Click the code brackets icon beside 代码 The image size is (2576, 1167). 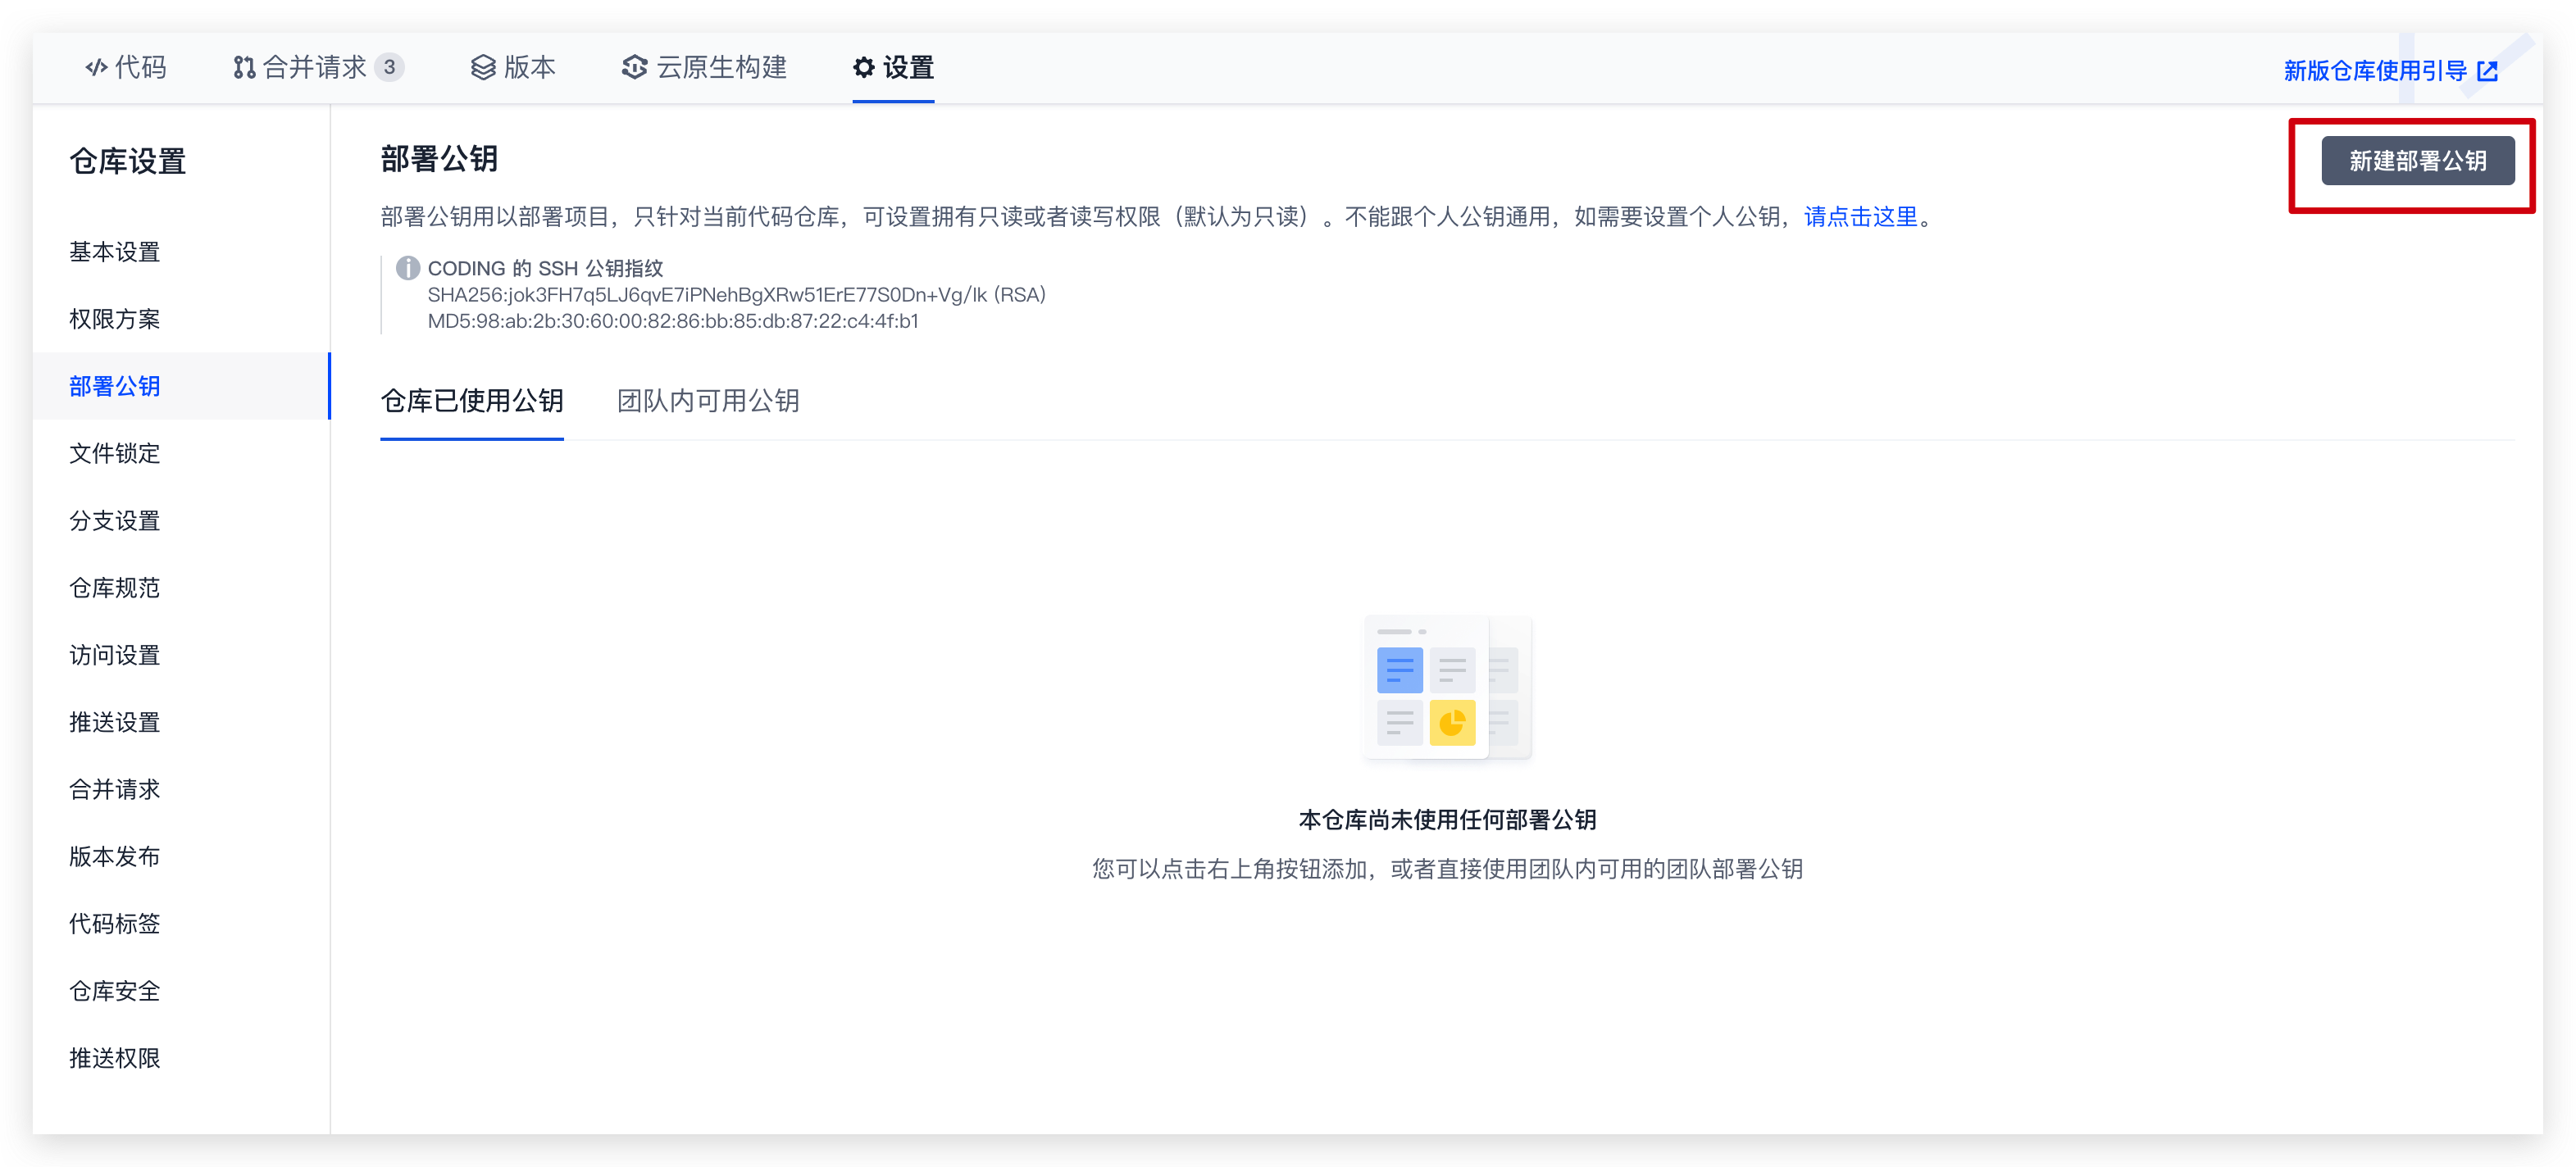point(96,67)
